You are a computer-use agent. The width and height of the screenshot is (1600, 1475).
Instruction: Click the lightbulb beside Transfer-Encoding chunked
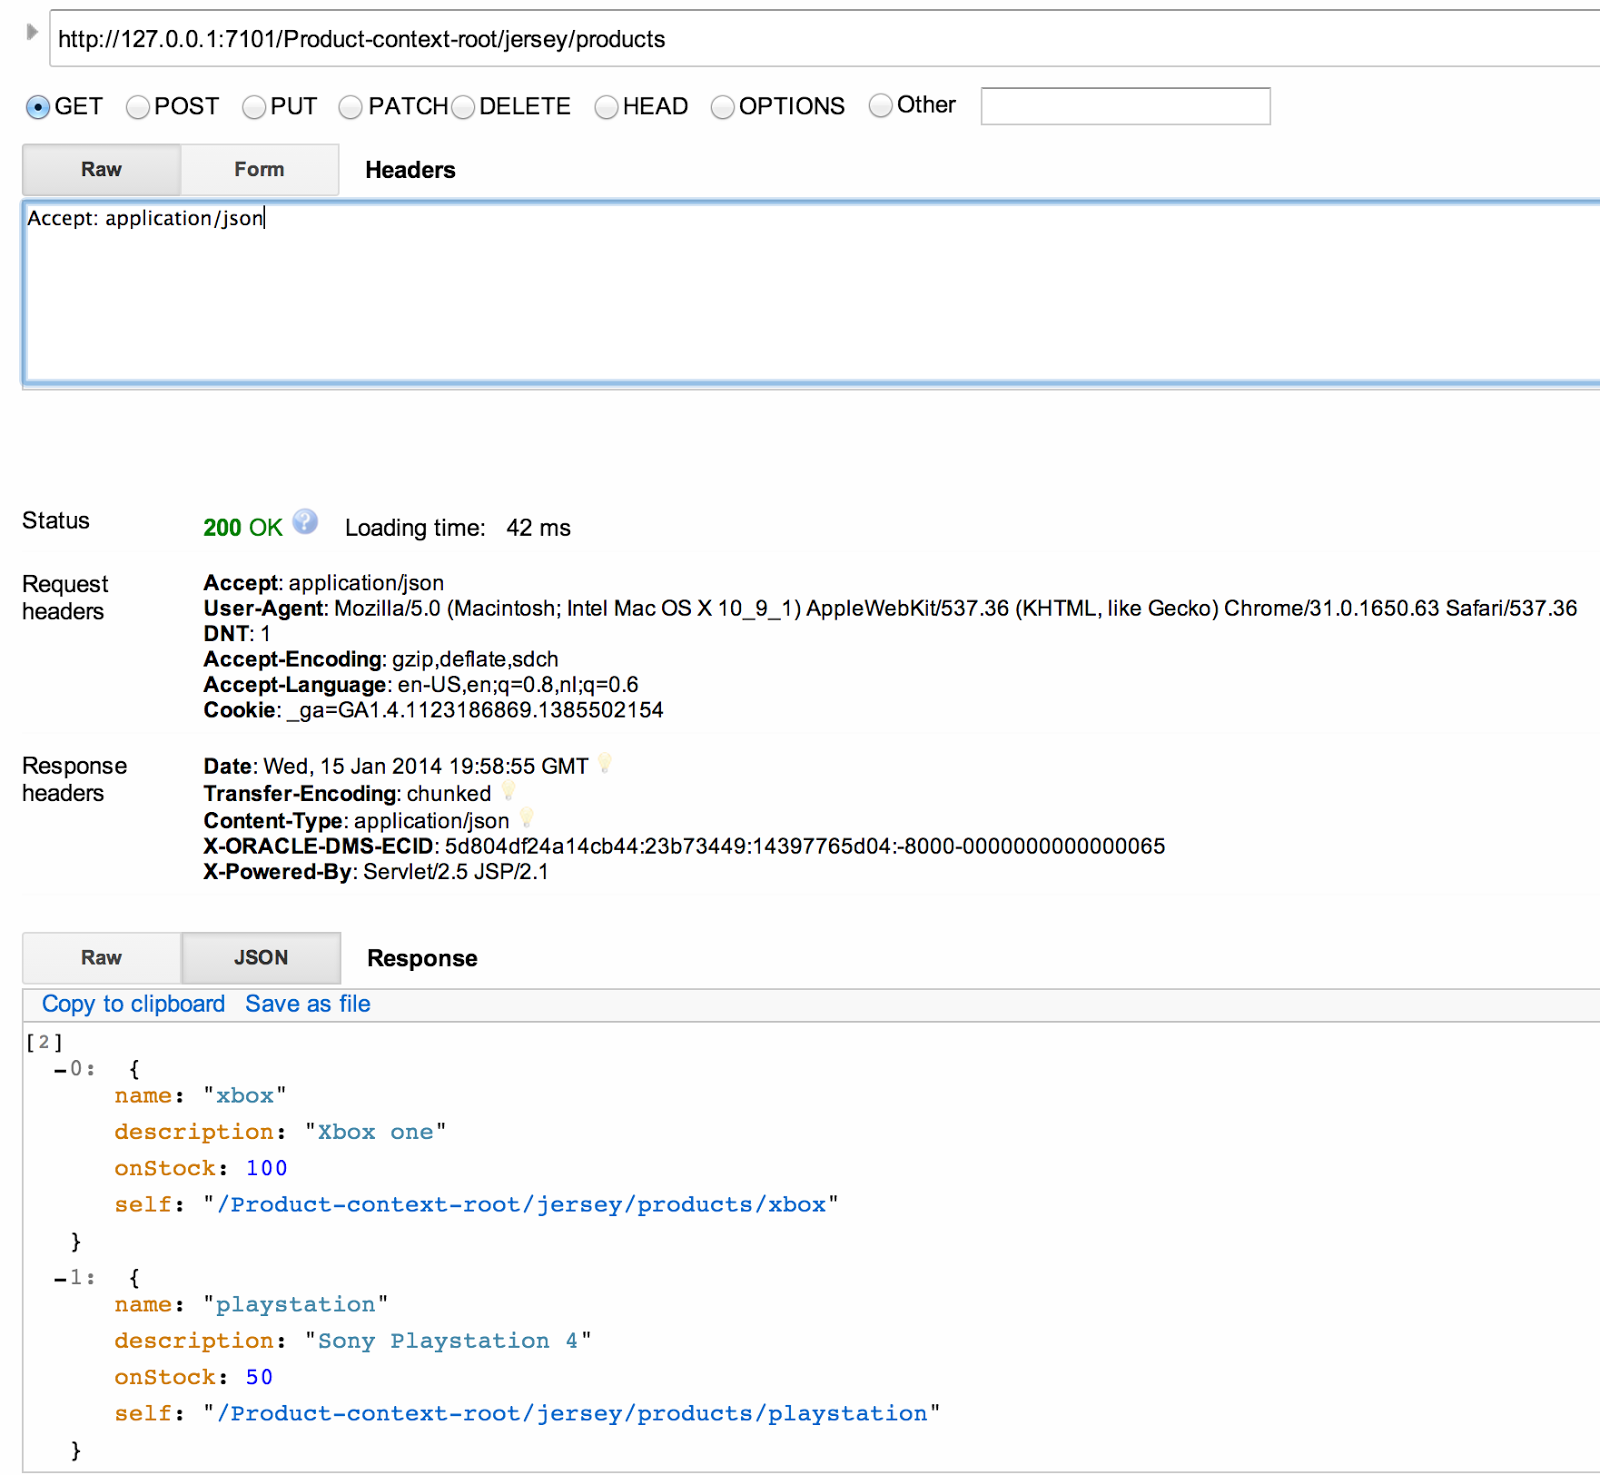508,790
